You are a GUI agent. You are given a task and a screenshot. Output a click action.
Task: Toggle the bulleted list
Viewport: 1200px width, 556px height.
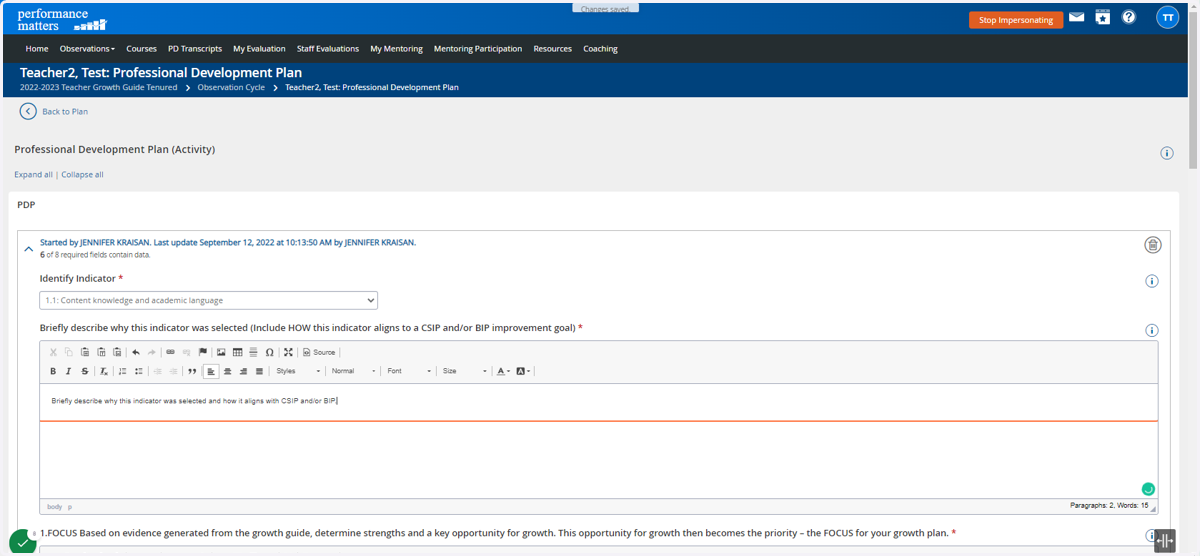point(138,371)
